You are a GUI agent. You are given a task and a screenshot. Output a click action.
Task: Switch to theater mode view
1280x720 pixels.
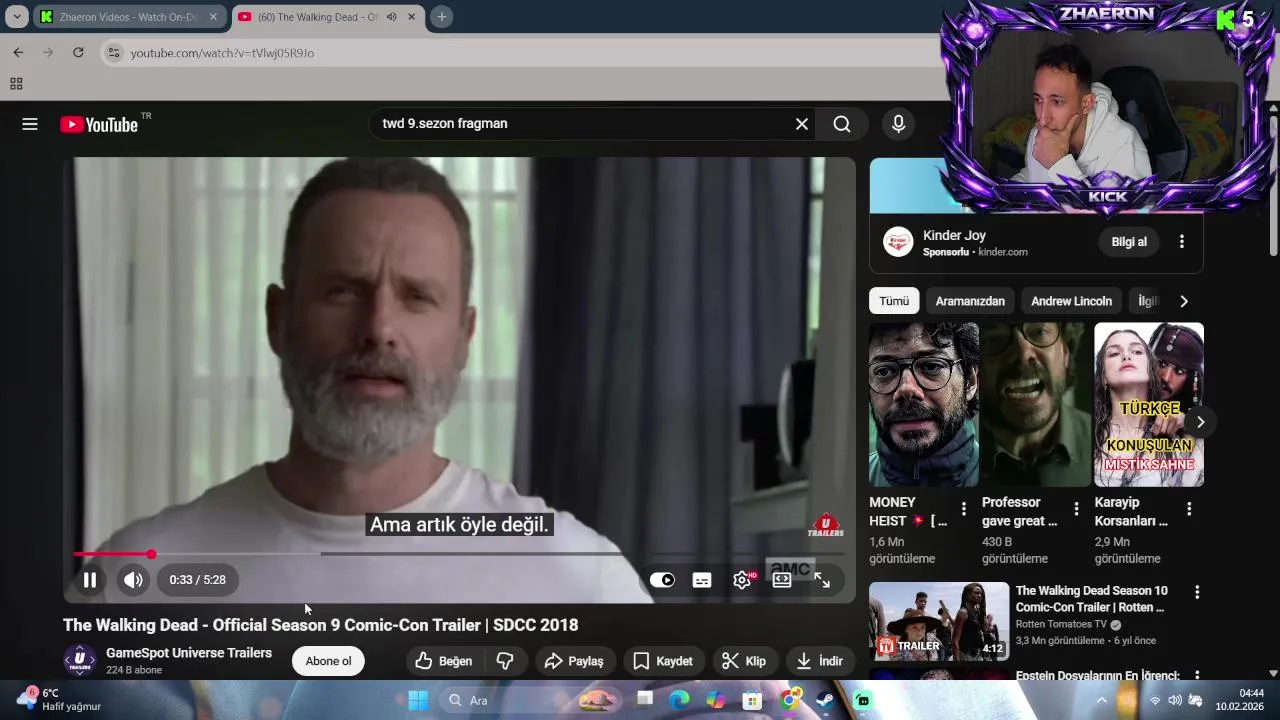(782, 580)
